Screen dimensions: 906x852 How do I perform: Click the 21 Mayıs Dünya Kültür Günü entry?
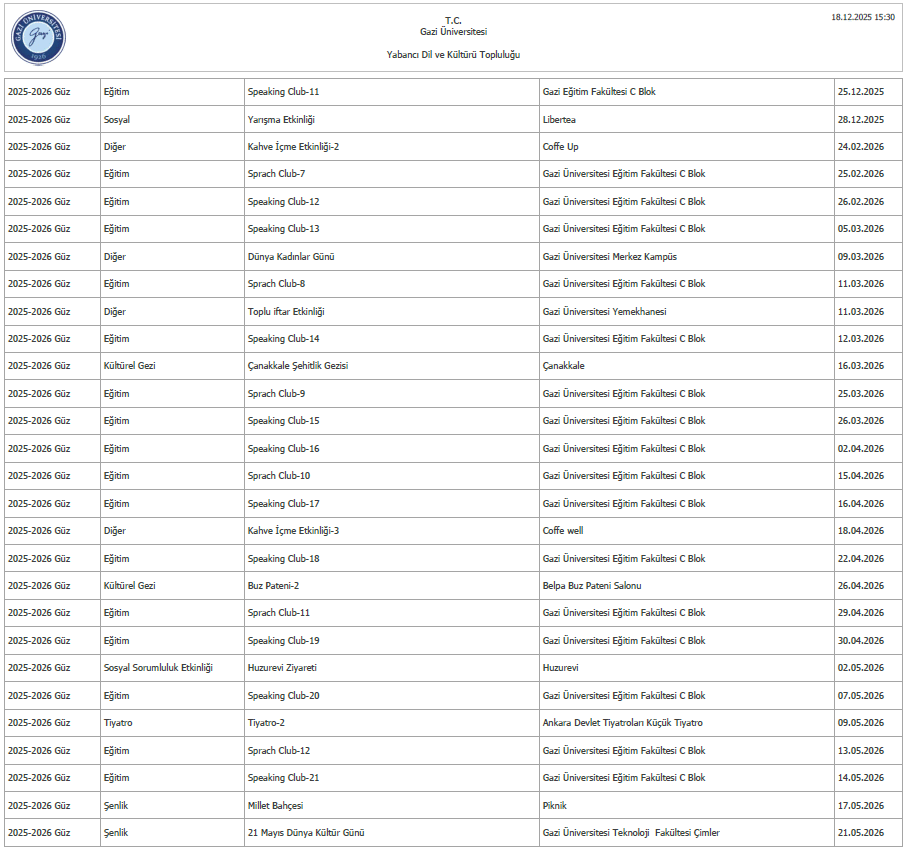pyautogui.click(x=305, y=833)
